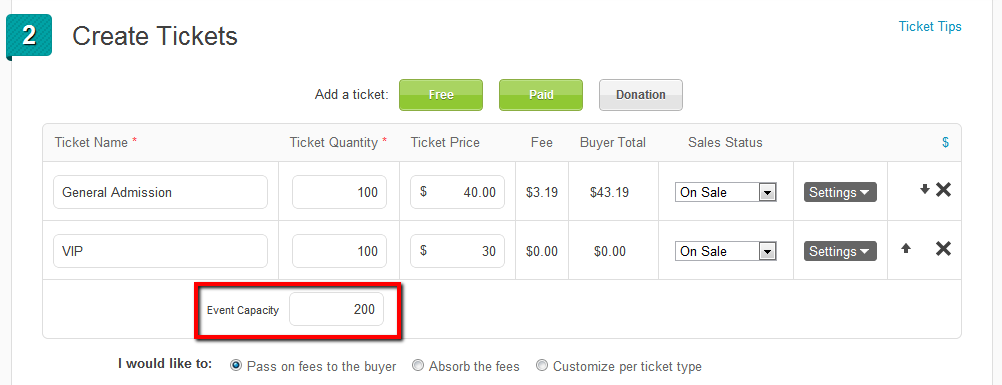This screenshot has width=1002, height=385.
Task: Move VIP ticket up with arrow icon
Action: (906, 249)
